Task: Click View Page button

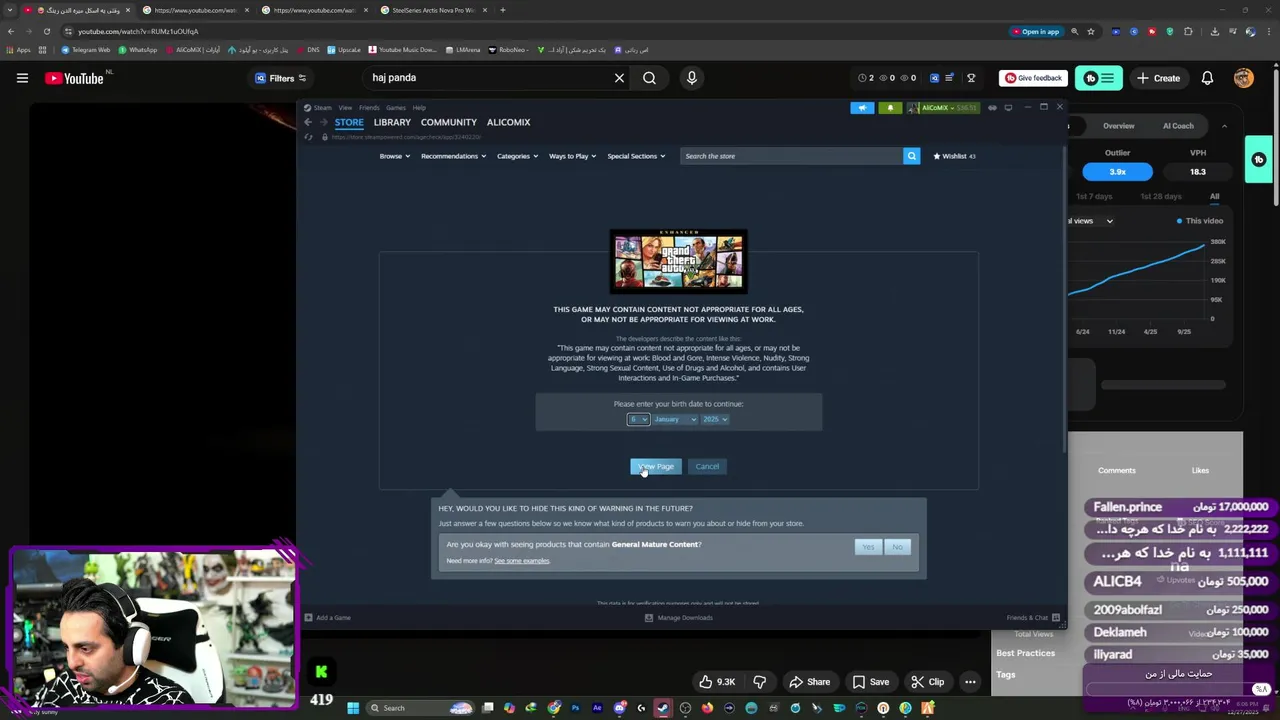Action: 655,466
